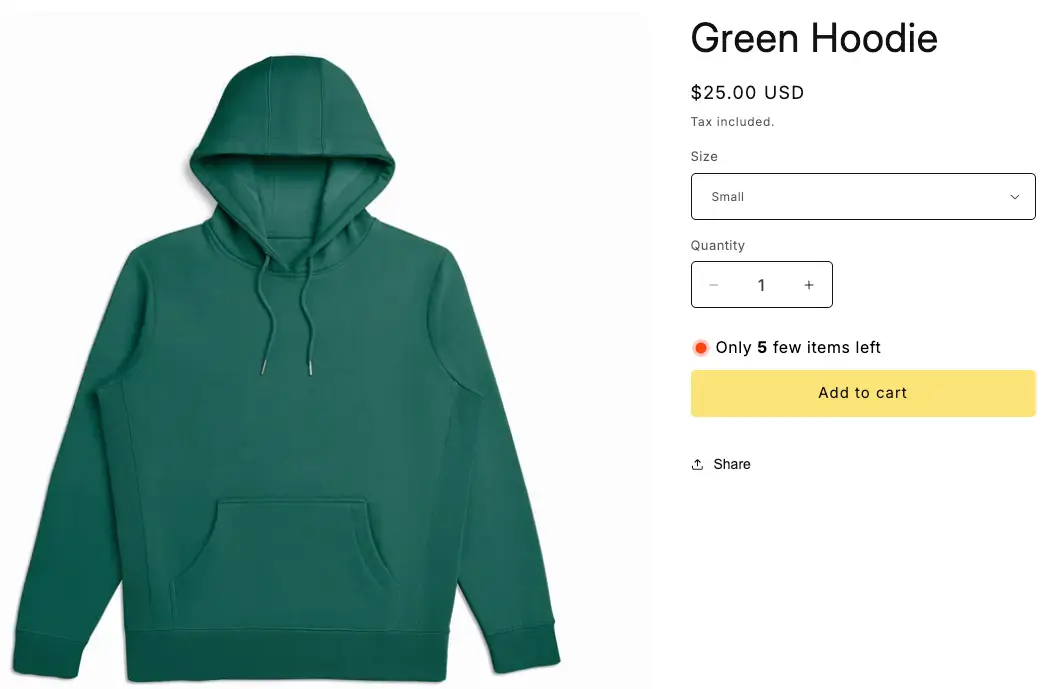Click the Size field label

(704, 156)
